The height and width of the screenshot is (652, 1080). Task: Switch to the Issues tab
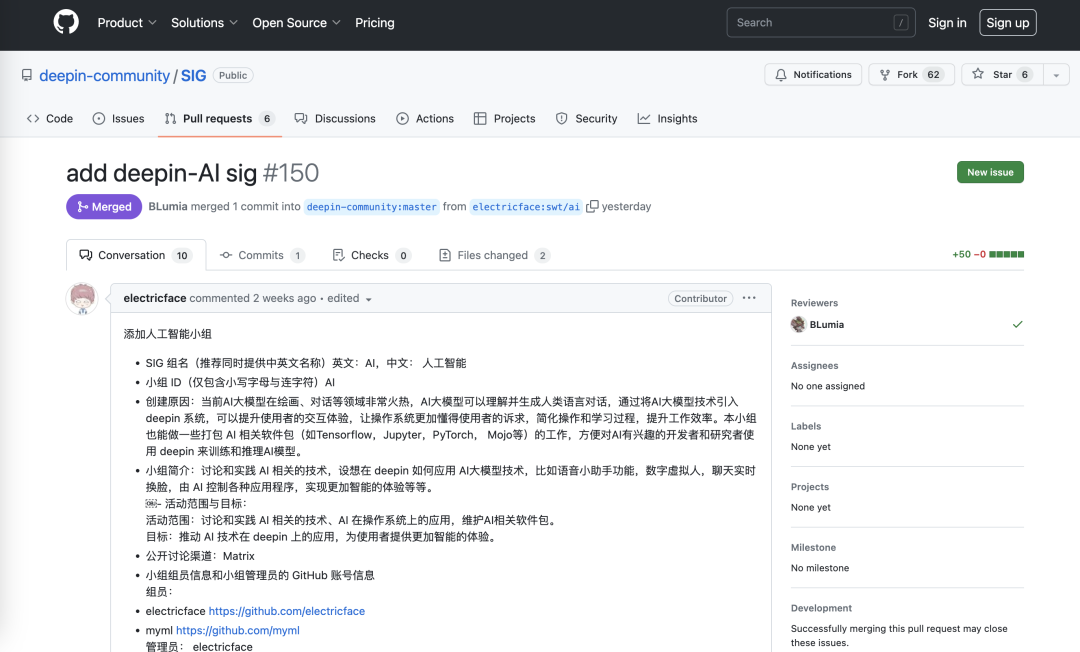118,118
